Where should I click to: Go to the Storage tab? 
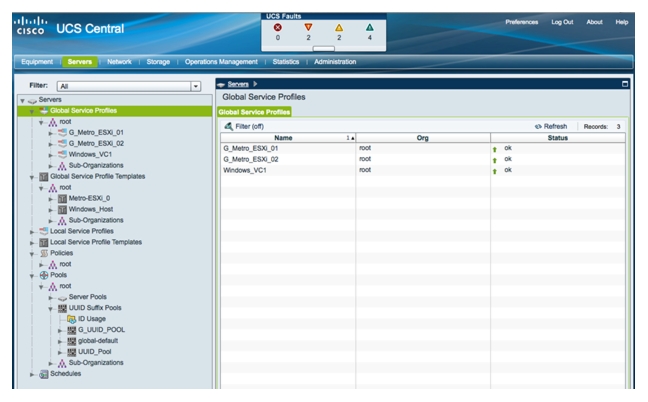click(158, 62)
